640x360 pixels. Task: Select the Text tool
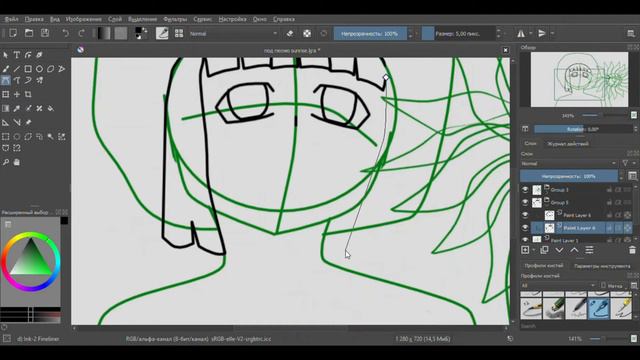pos(17,55)
